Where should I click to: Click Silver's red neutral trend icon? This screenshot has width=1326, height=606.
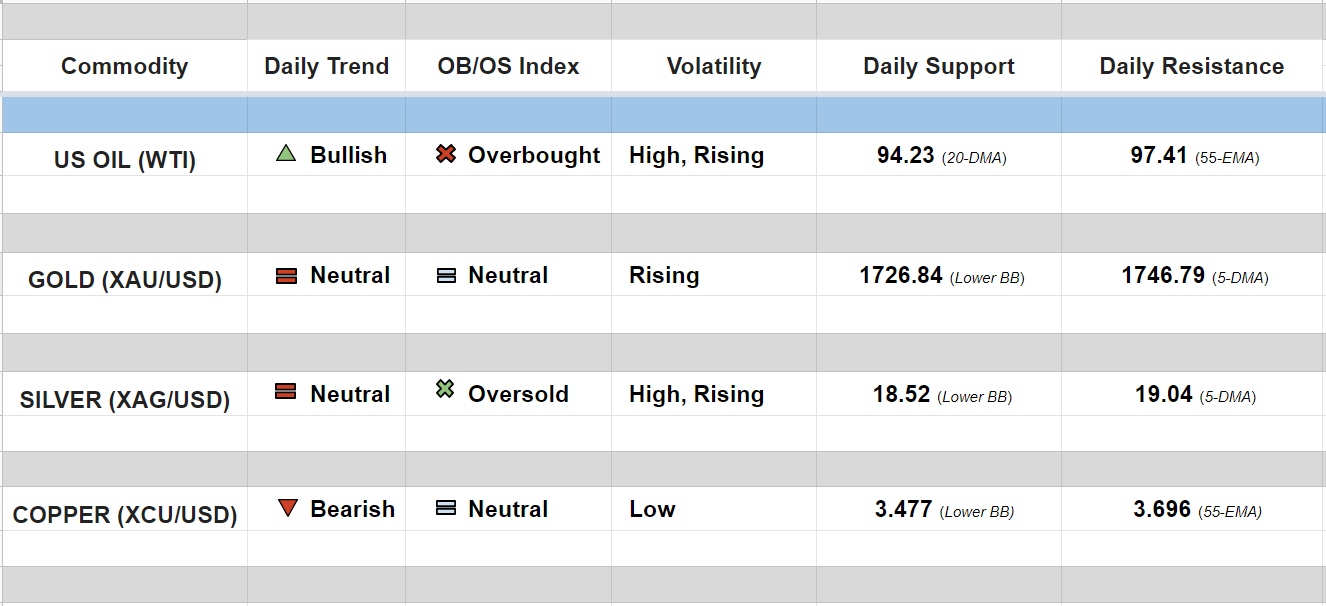[x=286, y=392]
